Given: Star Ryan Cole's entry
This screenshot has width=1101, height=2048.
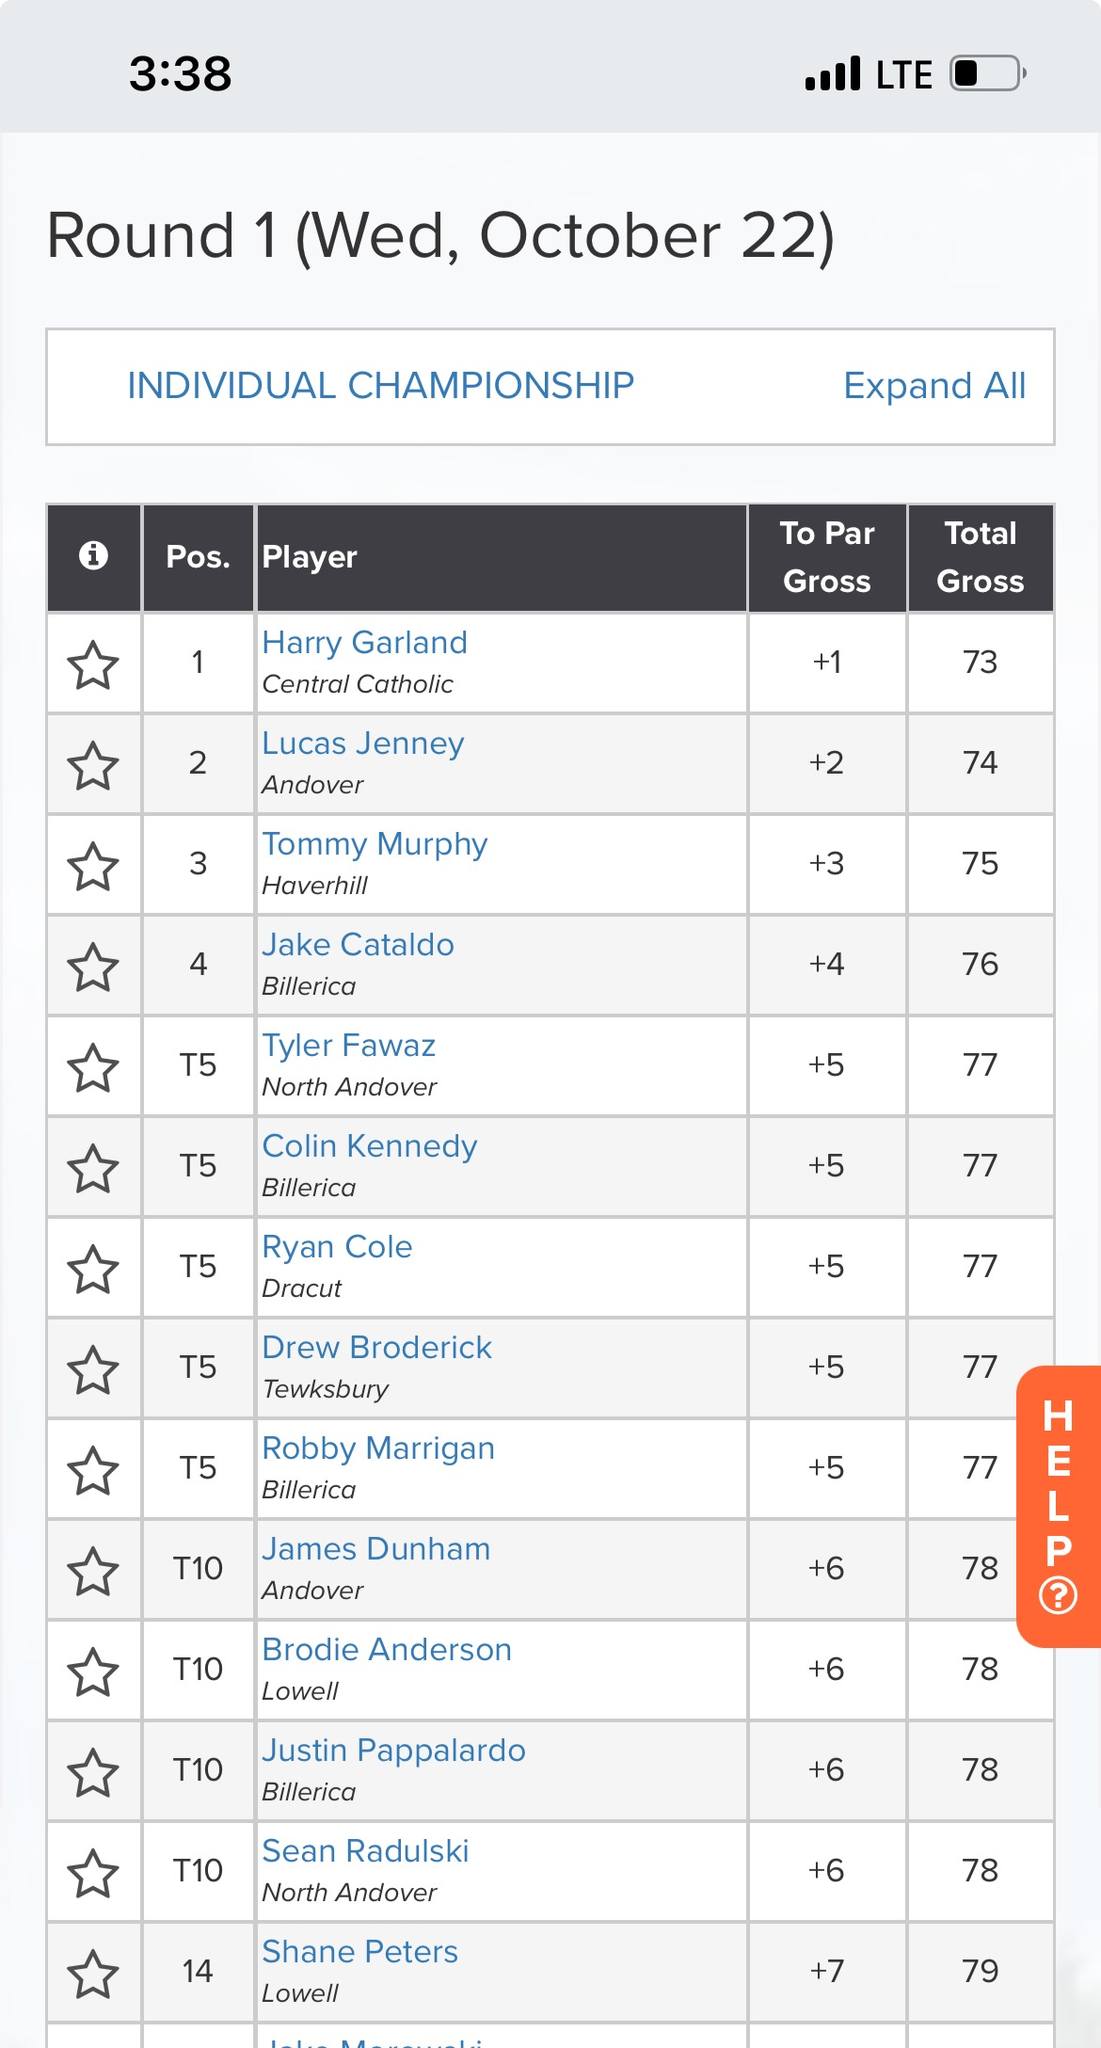Looking at the screenshot, I should tap(93, 1269).
